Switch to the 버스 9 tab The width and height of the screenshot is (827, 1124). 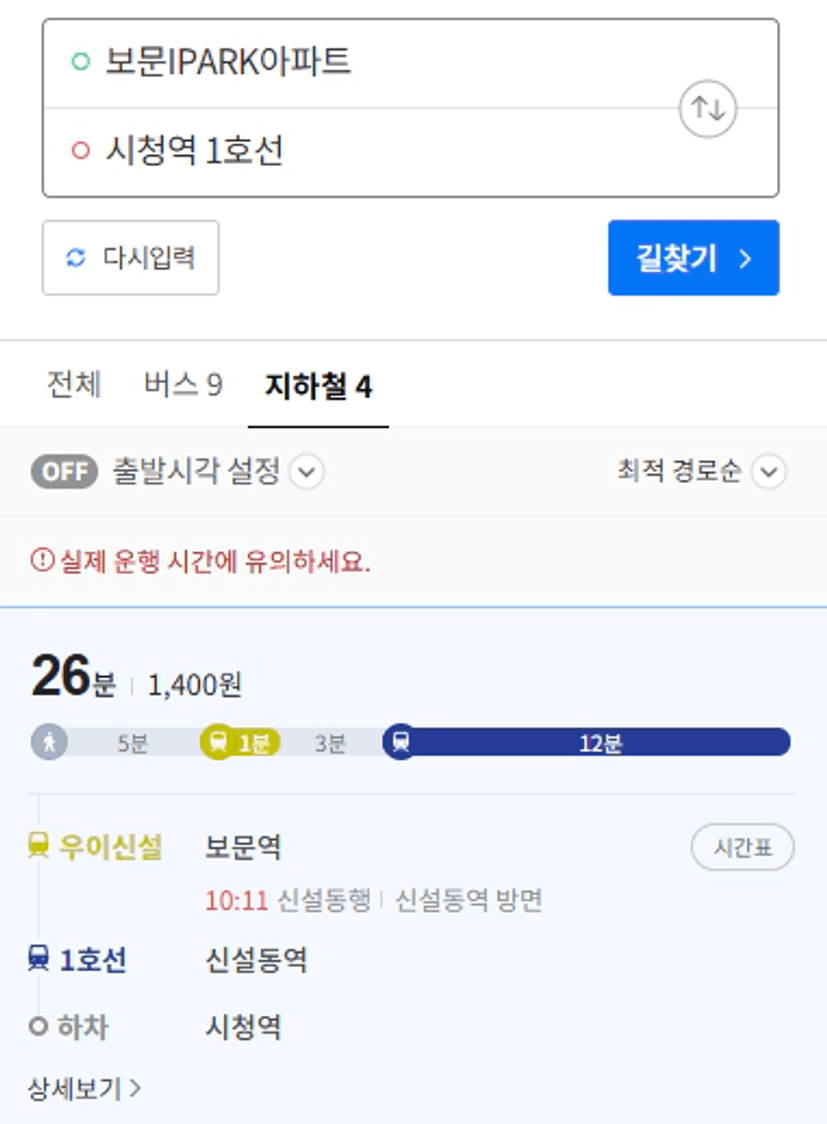[183, 385]
